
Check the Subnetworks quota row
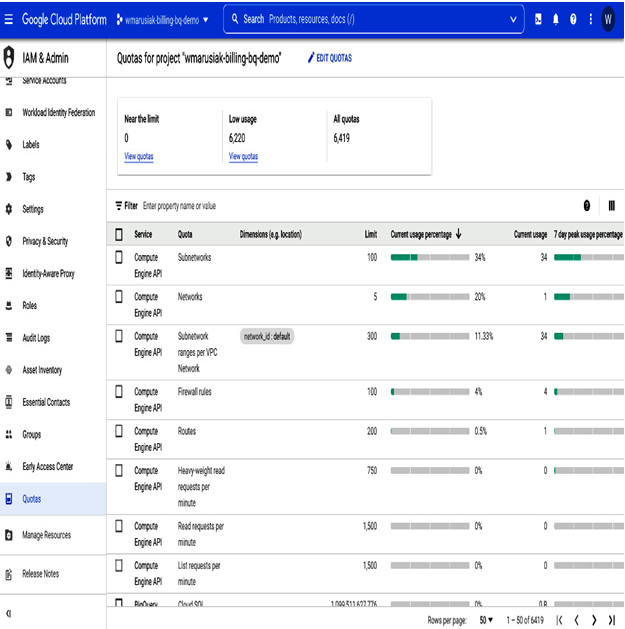[119, 257]
